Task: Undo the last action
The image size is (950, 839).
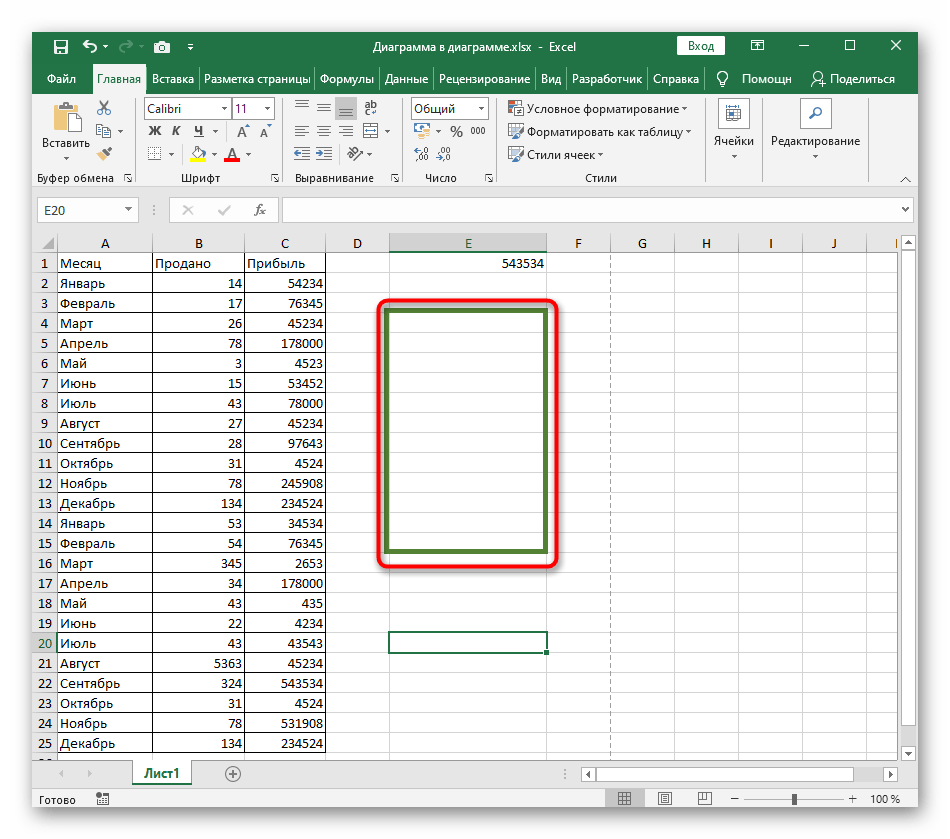Action: click(x=90, y=46)
